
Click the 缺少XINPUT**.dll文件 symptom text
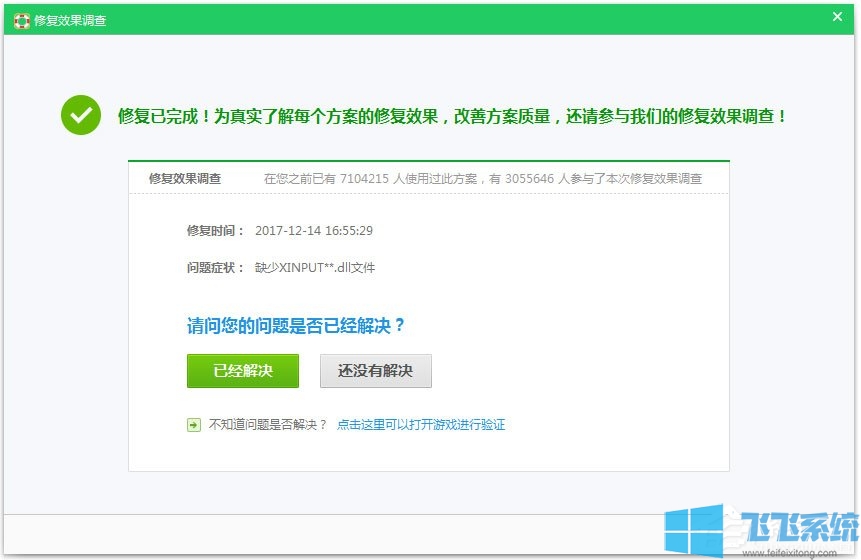(315, 268)
